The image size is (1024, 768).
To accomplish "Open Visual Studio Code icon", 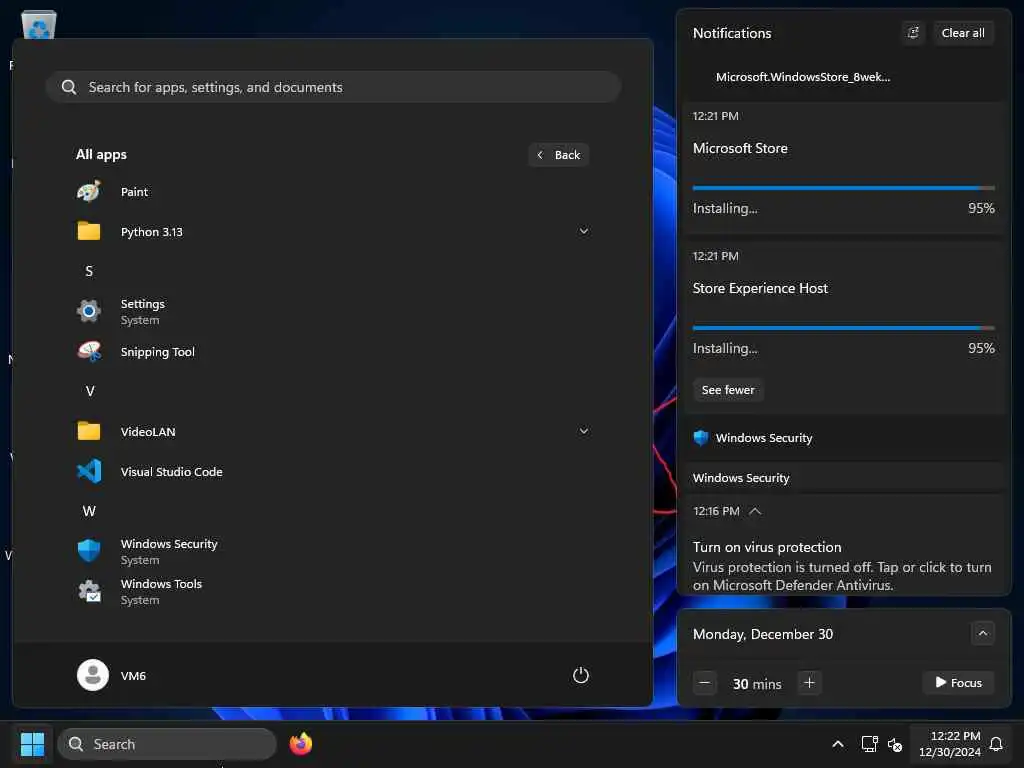I will click(89, 472).
